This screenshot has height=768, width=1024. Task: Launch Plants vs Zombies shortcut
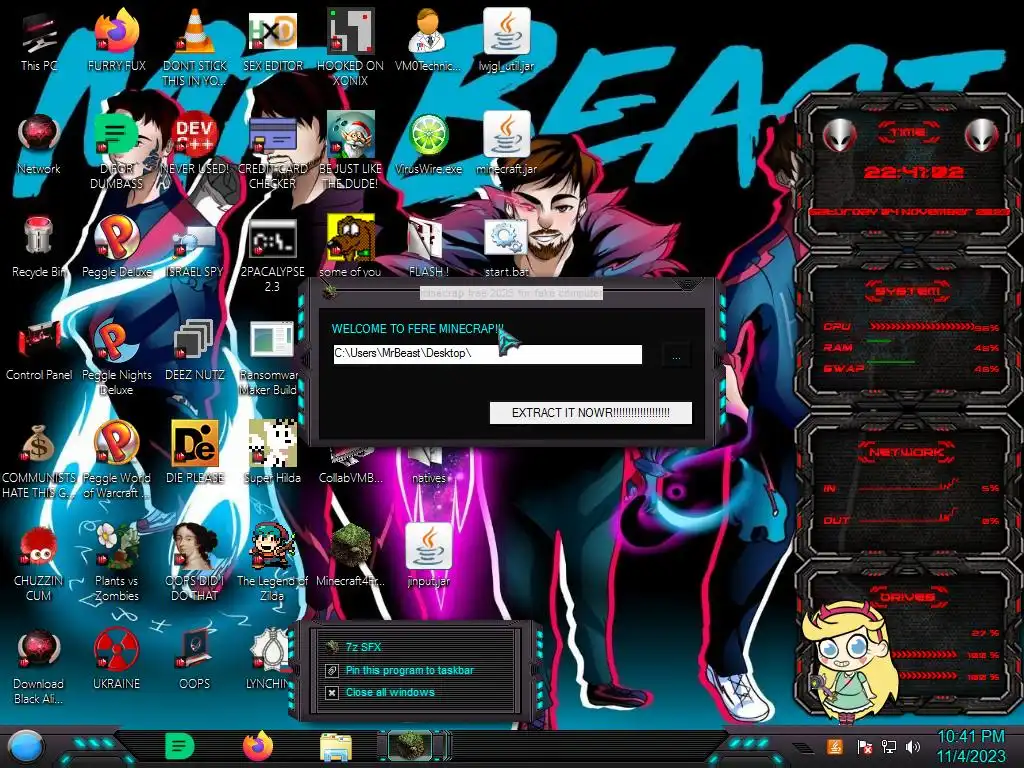click(116, 563)
